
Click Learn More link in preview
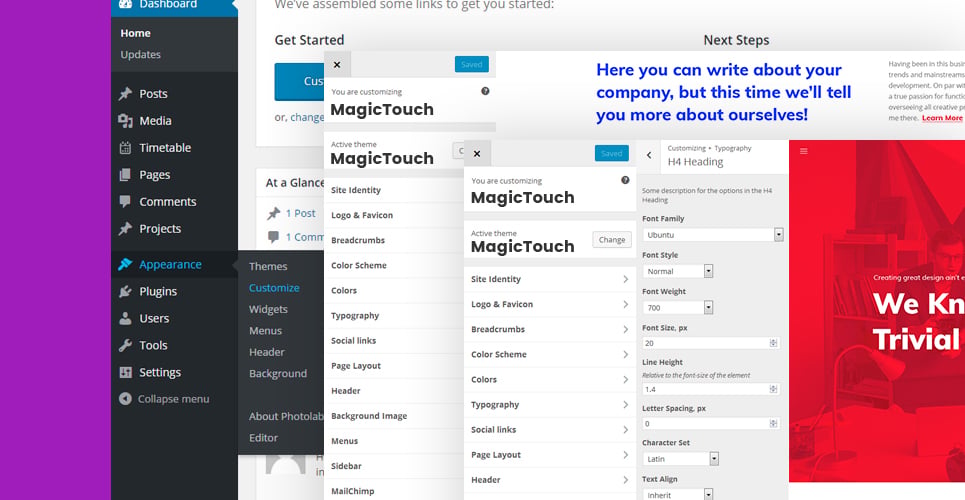pyautogui.click(x=942, y=118)
